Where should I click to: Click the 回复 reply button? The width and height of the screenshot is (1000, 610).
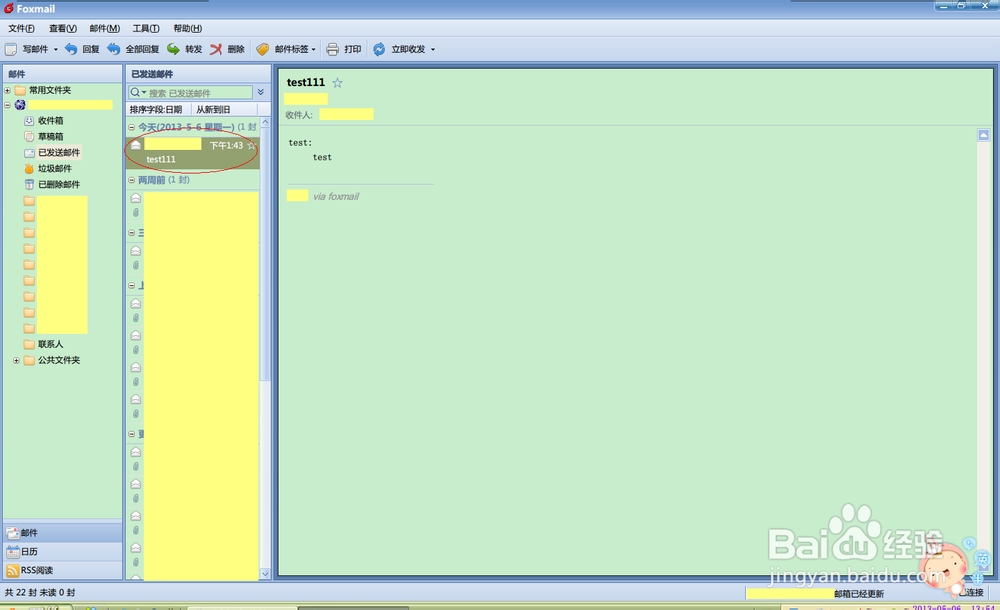[x=82, y=49]
